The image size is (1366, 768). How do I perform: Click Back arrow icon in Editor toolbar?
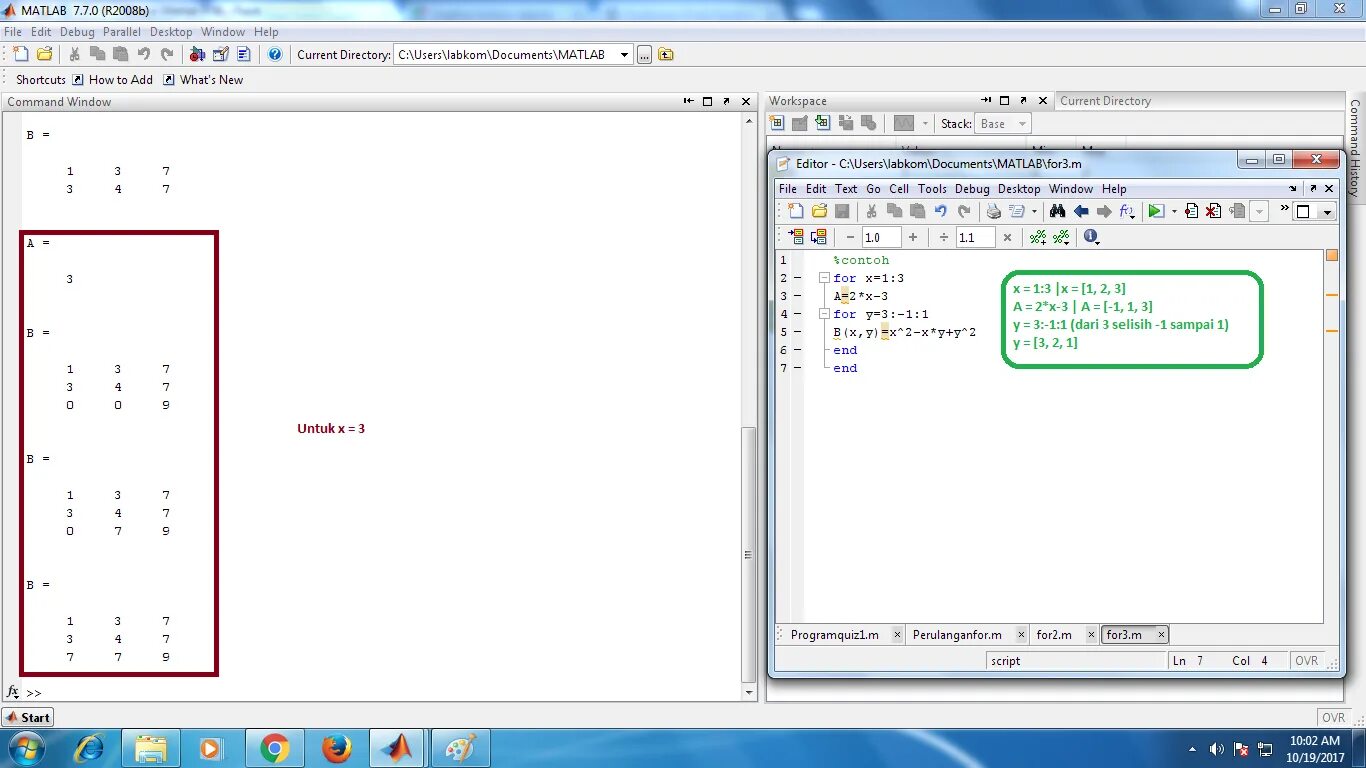pyautogui.click(x=1081, y=211)
